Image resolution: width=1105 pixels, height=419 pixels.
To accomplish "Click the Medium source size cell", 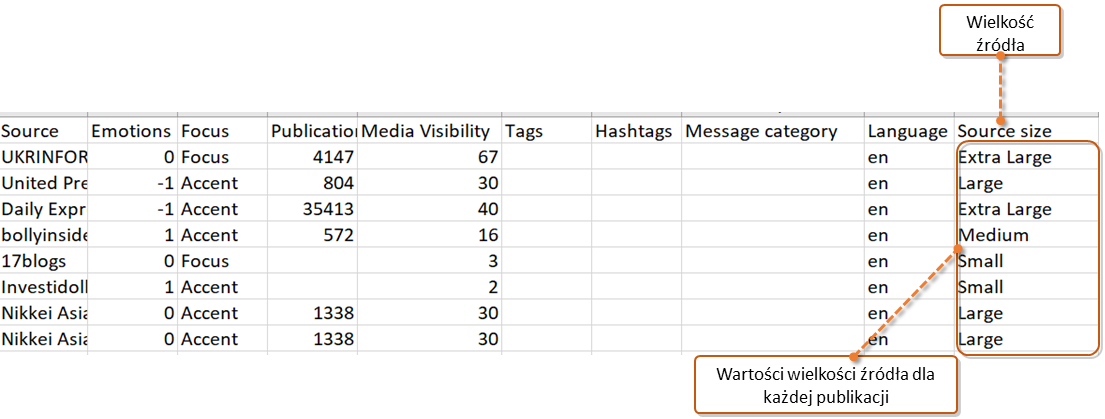I will [x=1025, y=235].
